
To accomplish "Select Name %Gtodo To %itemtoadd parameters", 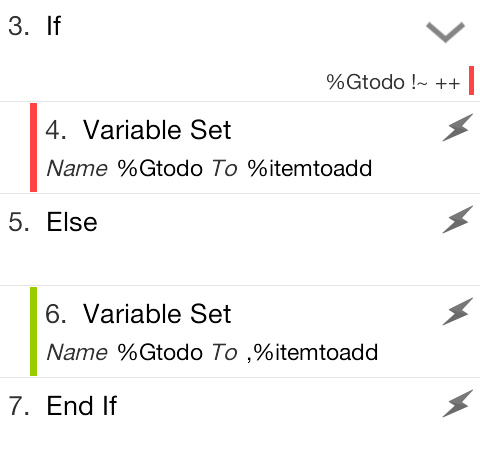I will tap(209, 168).
